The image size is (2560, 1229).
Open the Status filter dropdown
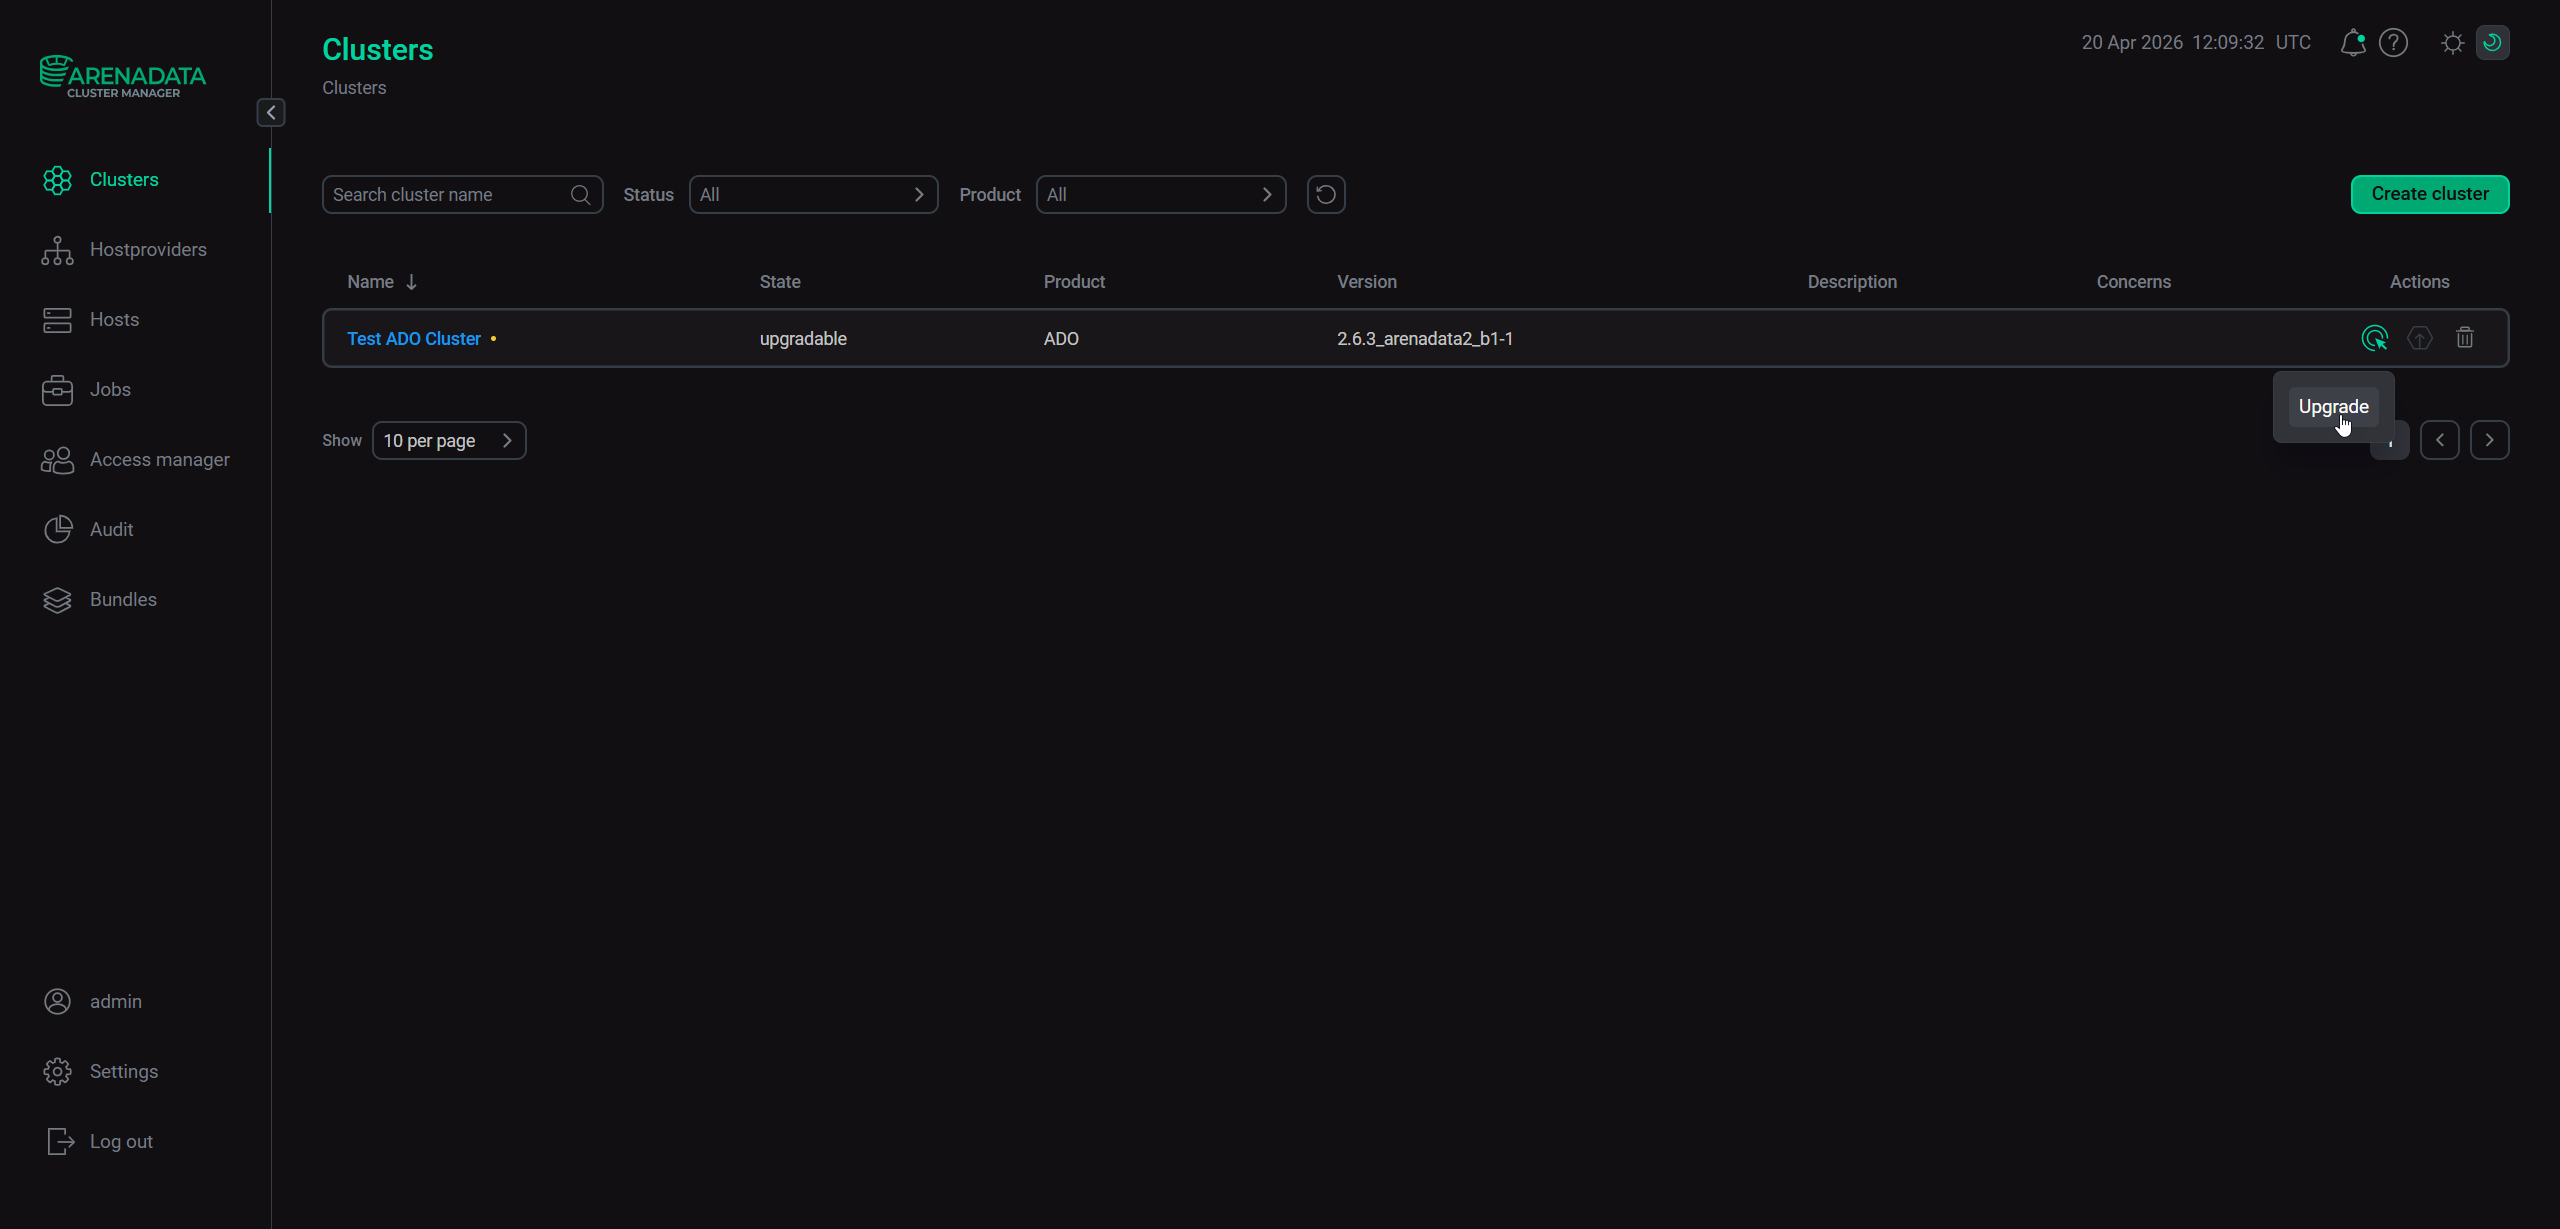(813, 194)
